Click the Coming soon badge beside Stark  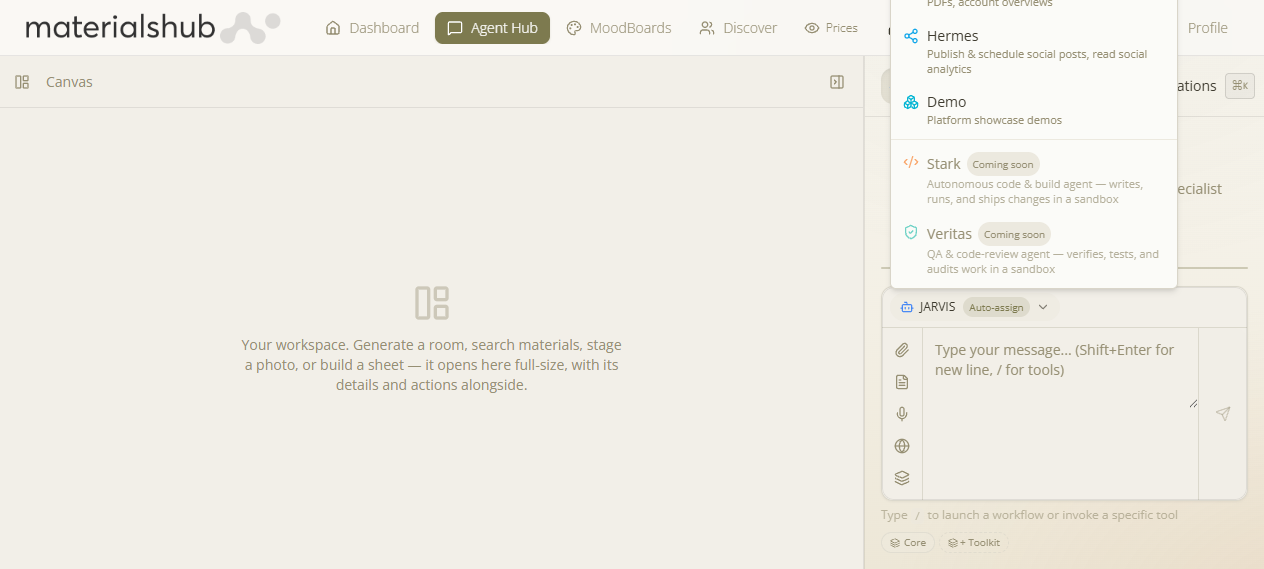point(1003,164)
